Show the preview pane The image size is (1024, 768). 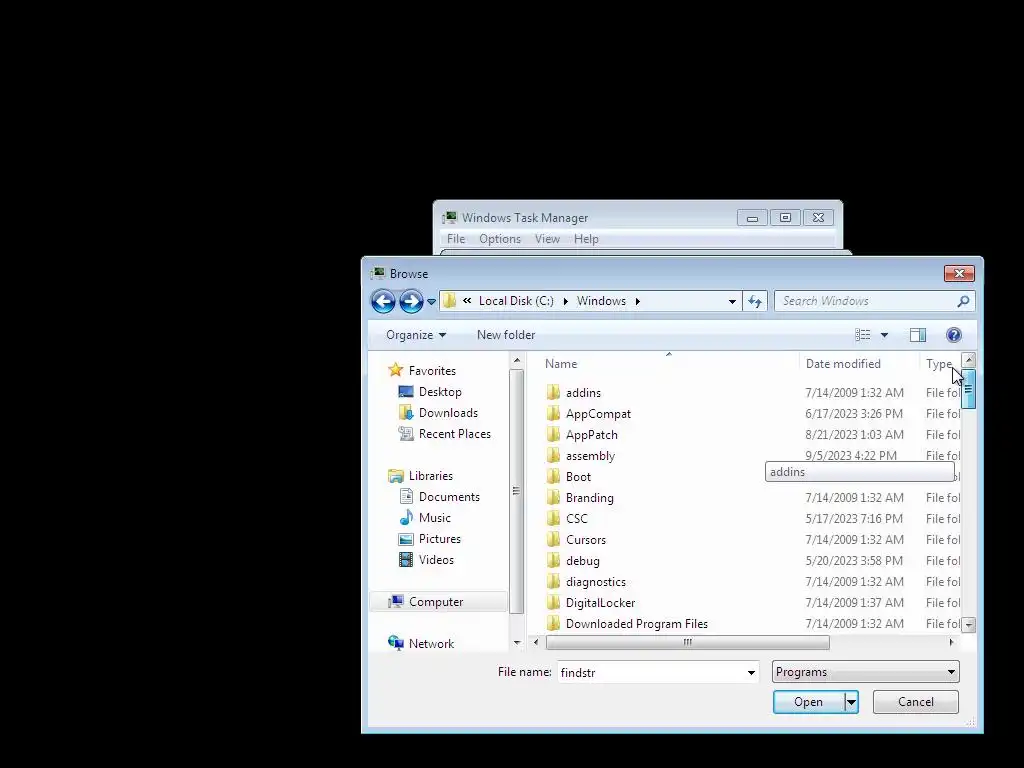click(918, 335)
